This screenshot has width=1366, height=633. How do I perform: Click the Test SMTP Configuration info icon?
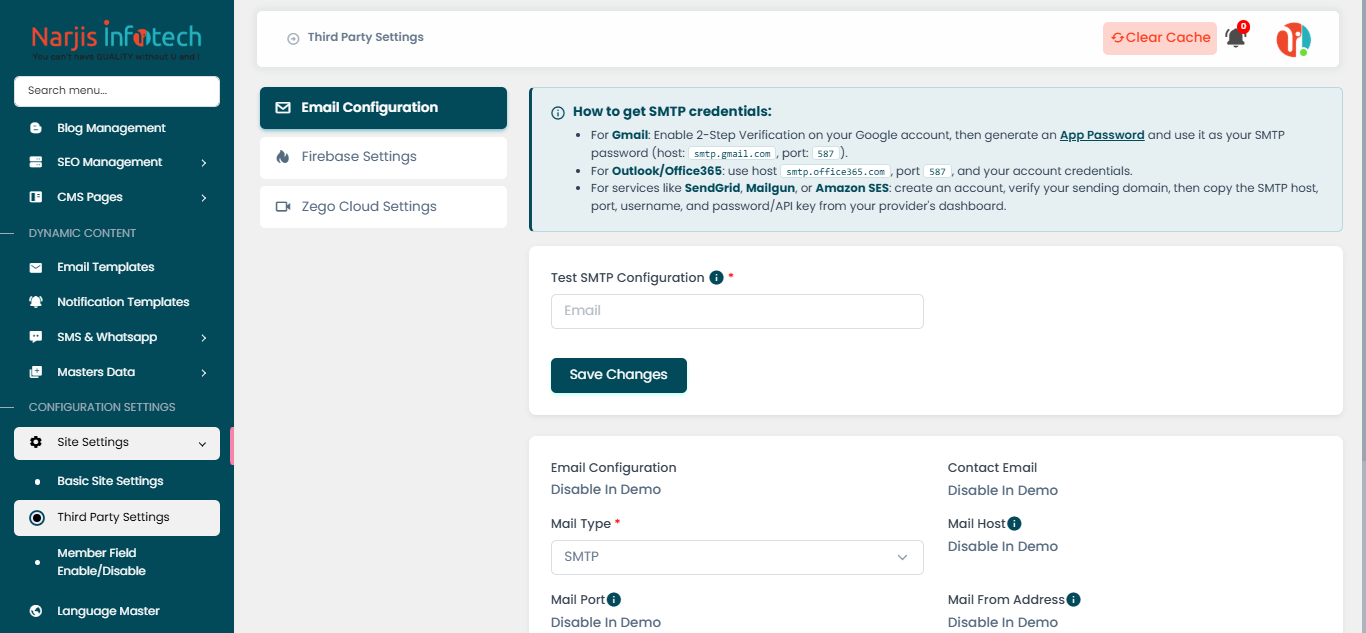click(716, 278)
